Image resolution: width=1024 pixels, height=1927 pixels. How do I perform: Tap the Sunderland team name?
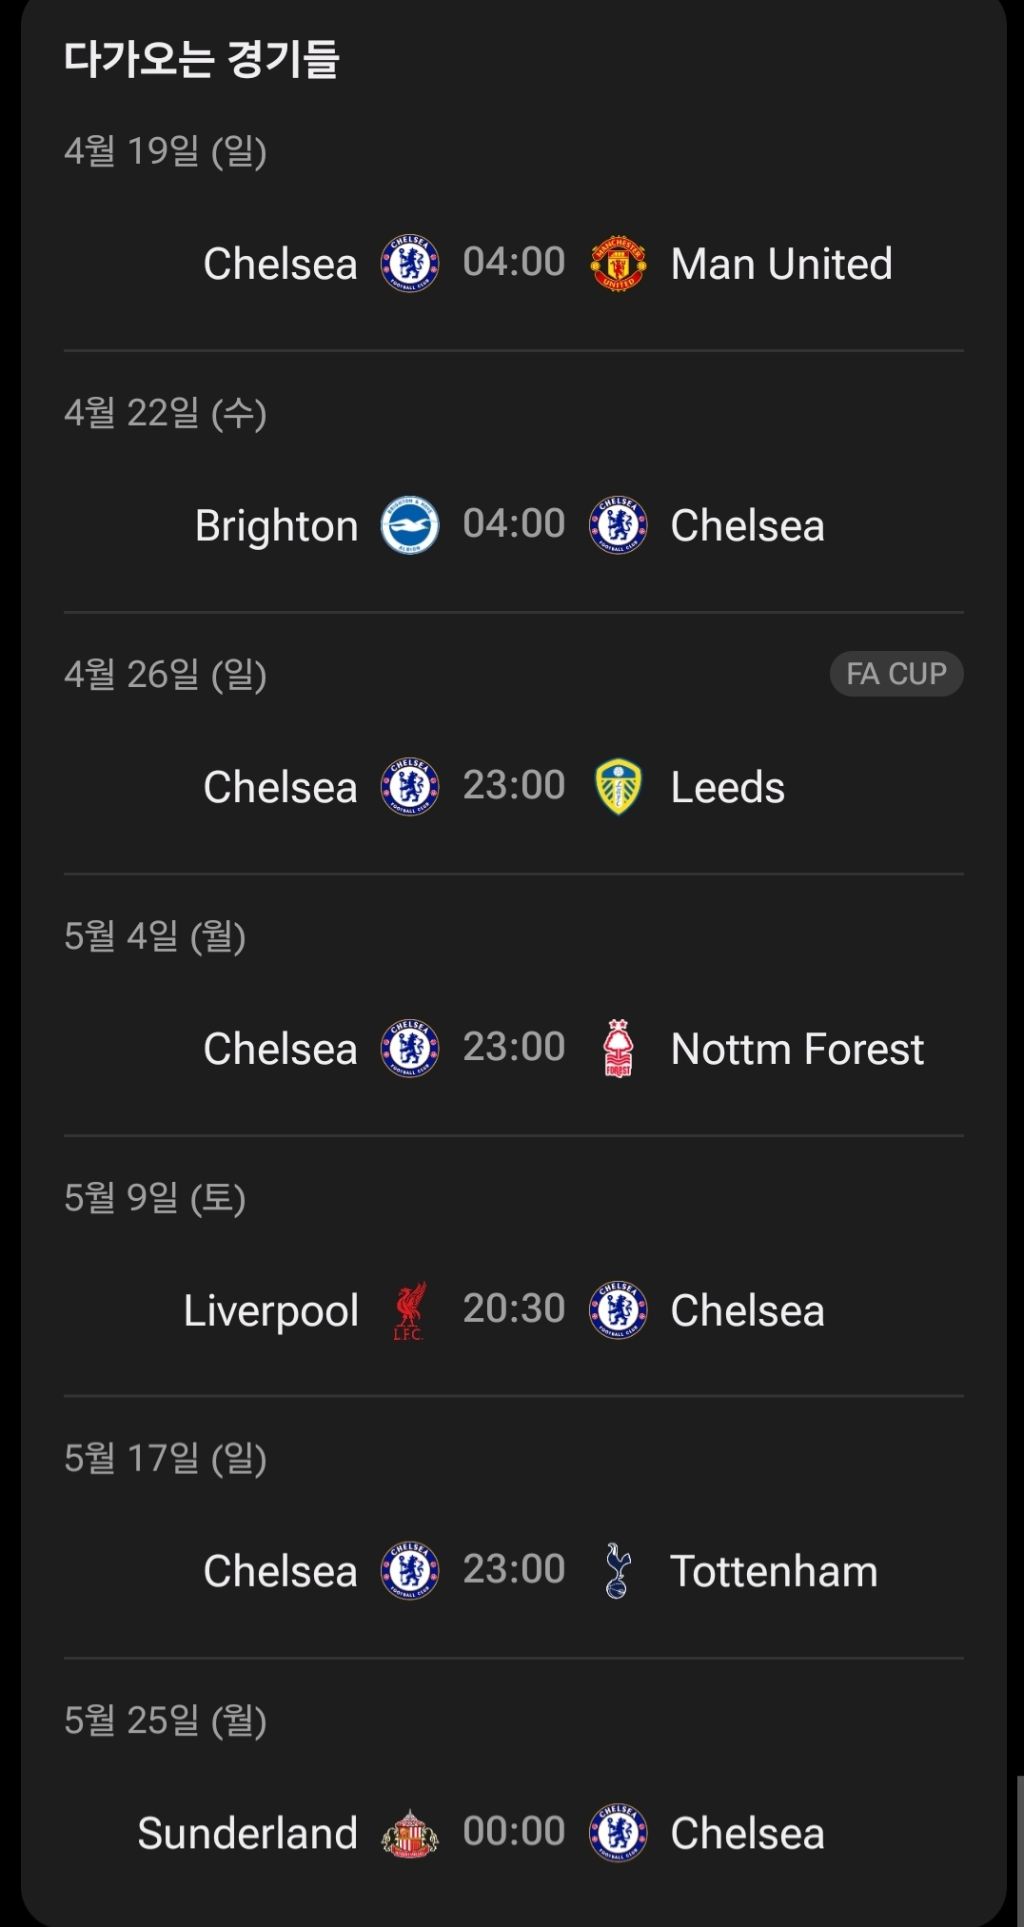pyautogui.click(x=247, y=1833)
